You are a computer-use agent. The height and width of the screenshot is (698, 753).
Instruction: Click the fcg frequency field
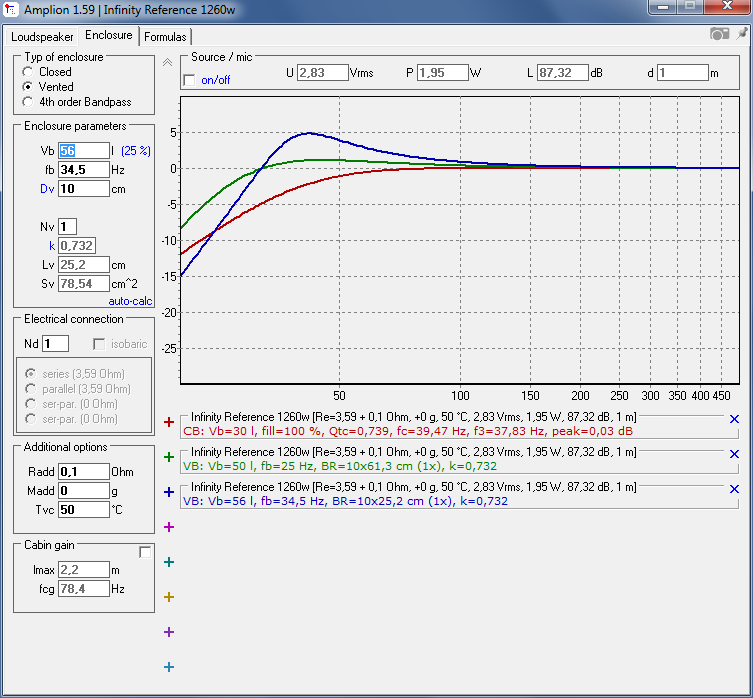pyautogui.click(x=84, y=588)
